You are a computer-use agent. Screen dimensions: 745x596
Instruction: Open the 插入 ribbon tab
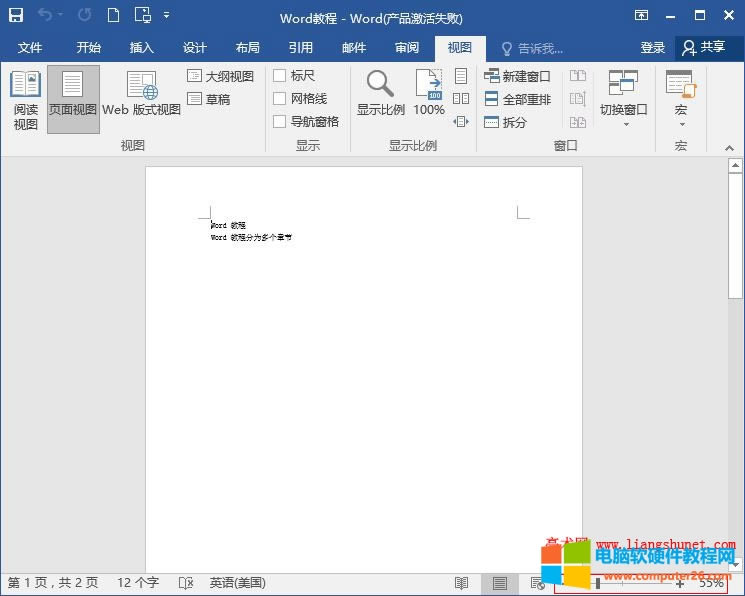coord(142,48)
